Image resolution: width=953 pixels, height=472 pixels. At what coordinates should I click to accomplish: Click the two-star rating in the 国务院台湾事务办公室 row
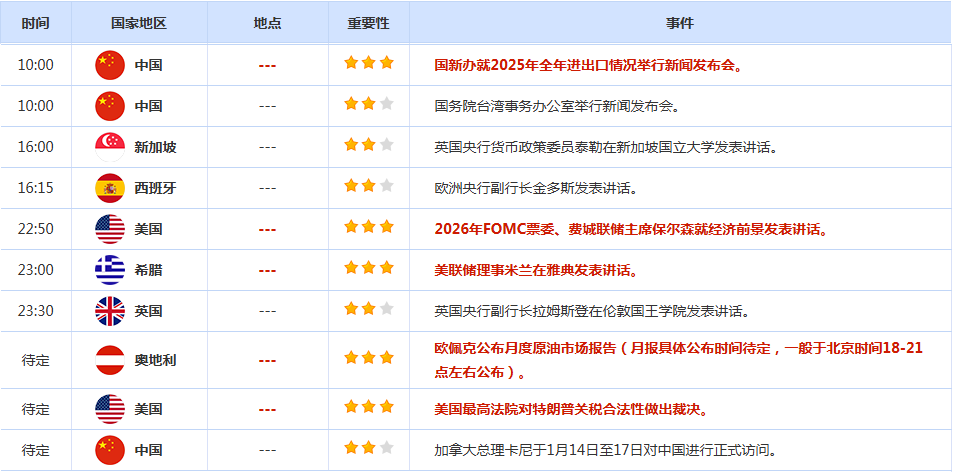369,104
